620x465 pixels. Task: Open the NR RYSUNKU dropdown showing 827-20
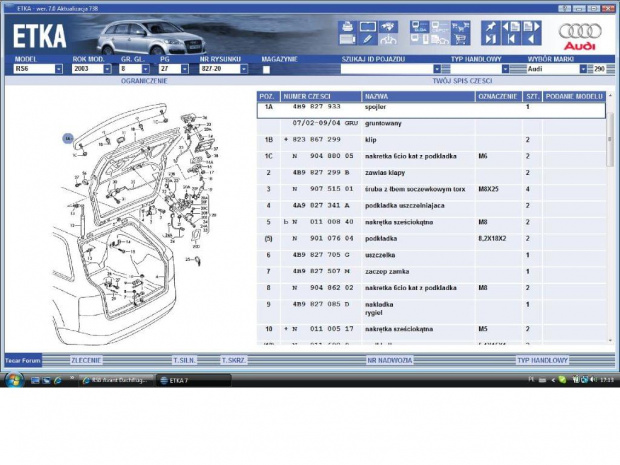click(x=244, y=69)
